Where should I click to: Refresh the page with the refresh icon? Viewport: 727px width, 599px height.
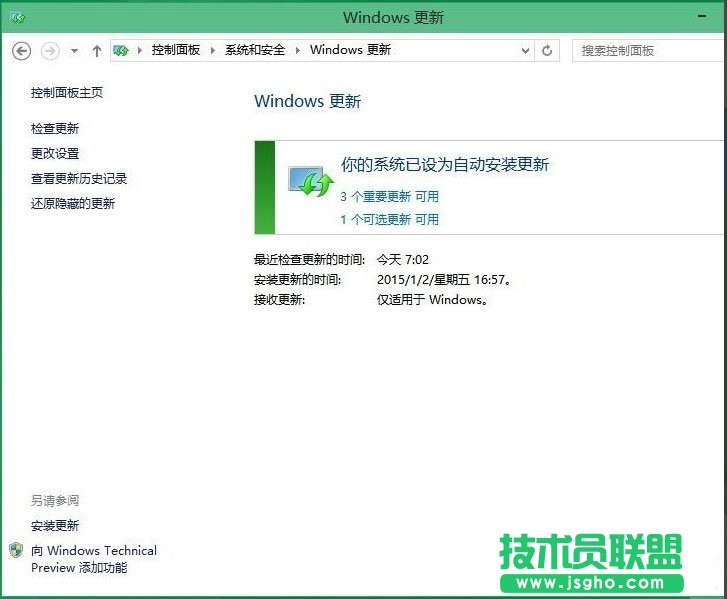pyautogui.click(x=547, y=51)
